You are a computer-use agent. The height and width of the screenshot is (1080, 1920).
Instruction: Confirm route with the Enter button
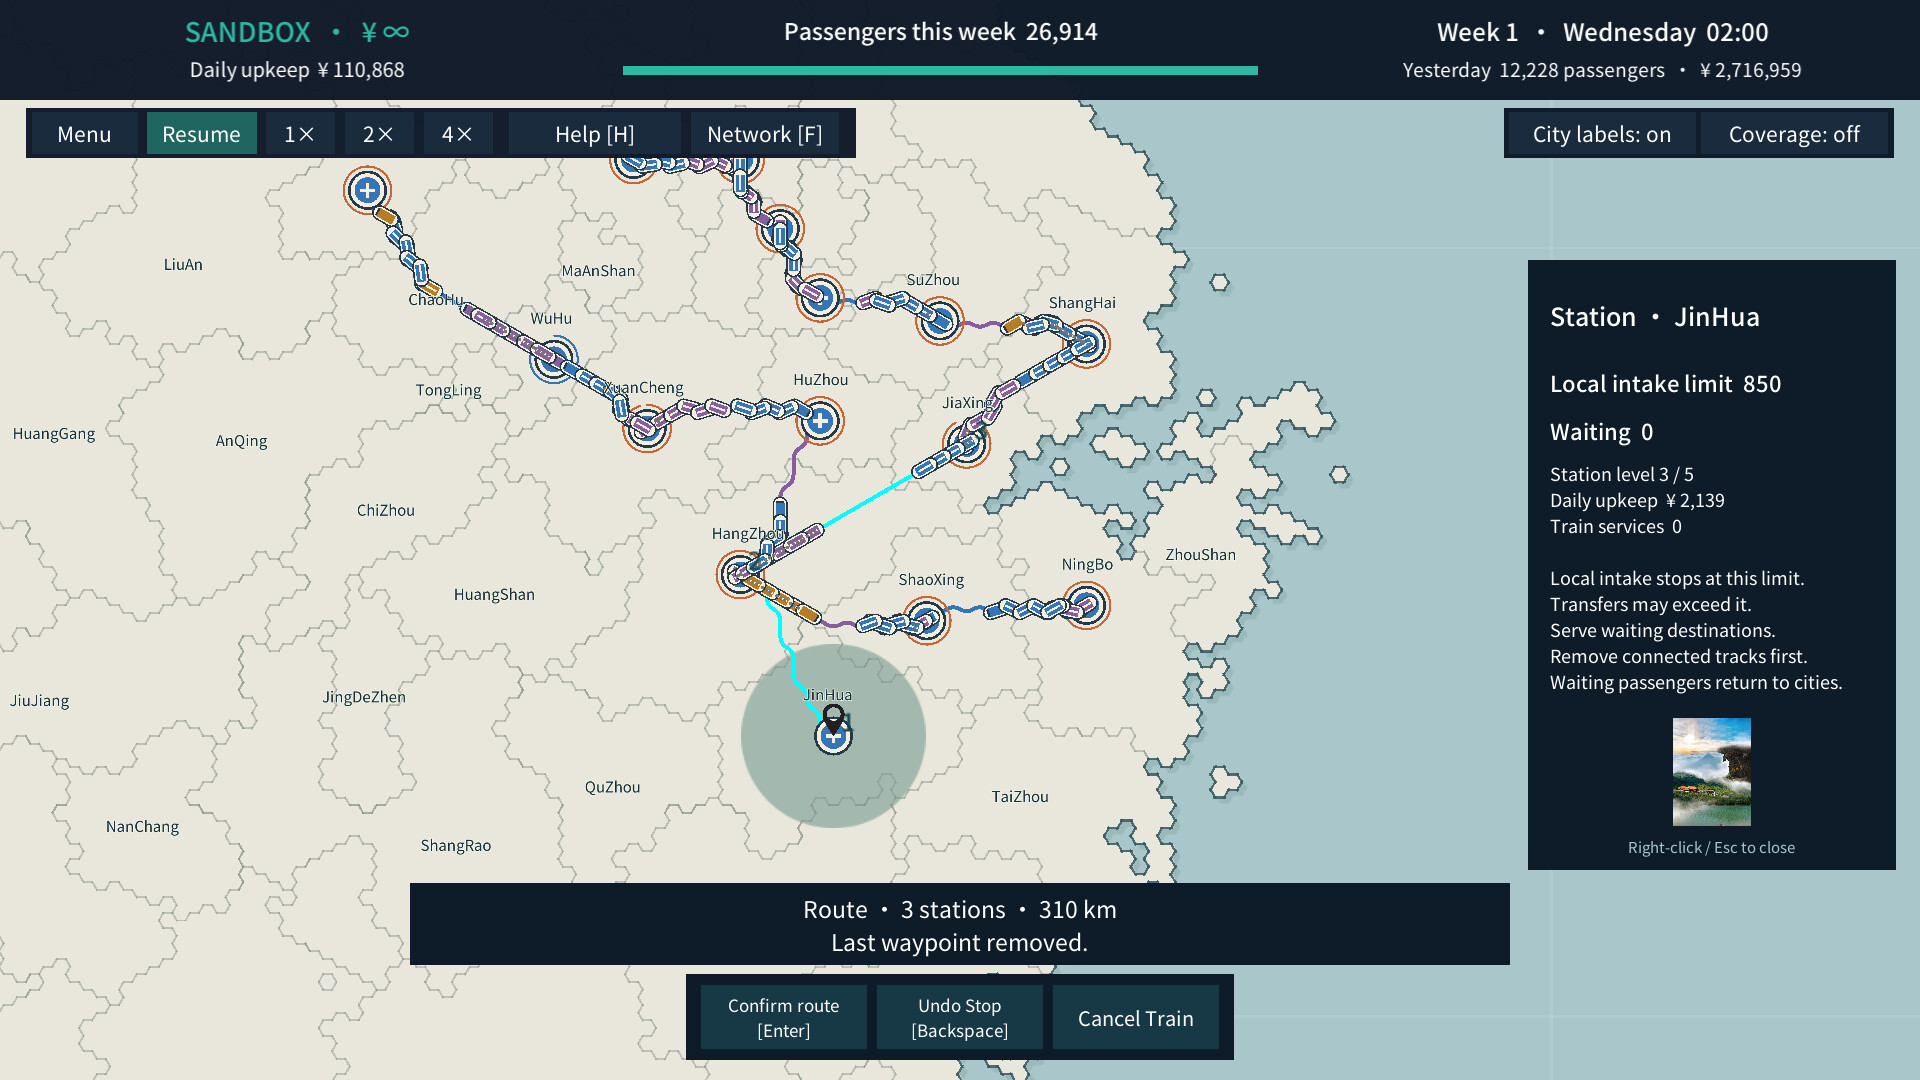[784, 1018]
